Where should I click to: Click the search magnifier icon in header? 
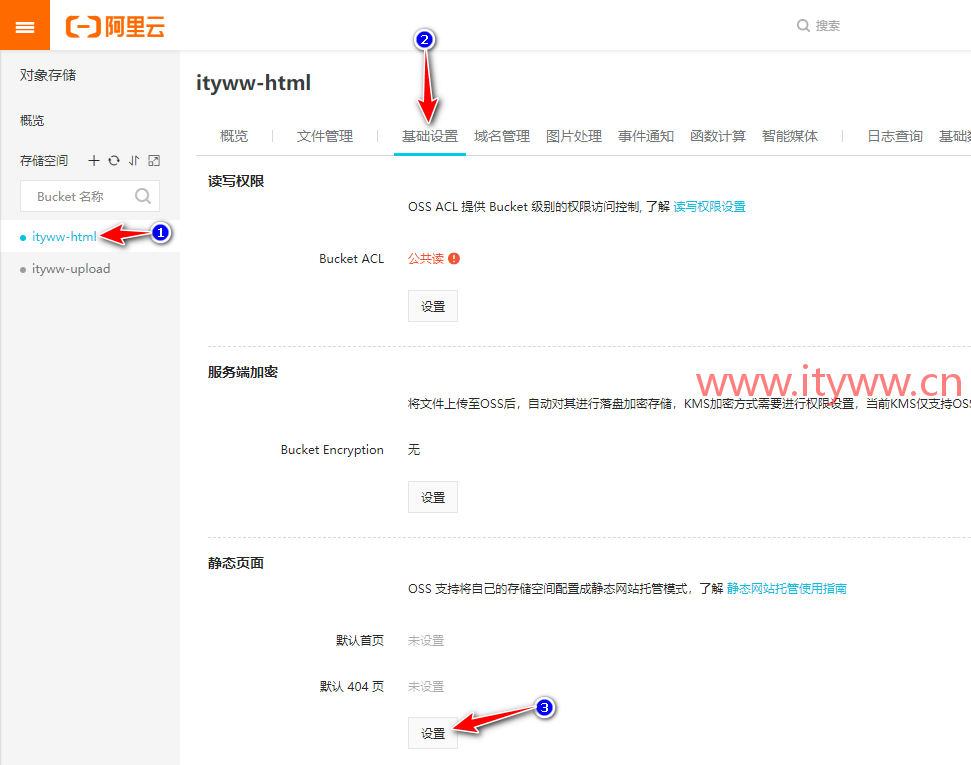[x=803, y=25]
